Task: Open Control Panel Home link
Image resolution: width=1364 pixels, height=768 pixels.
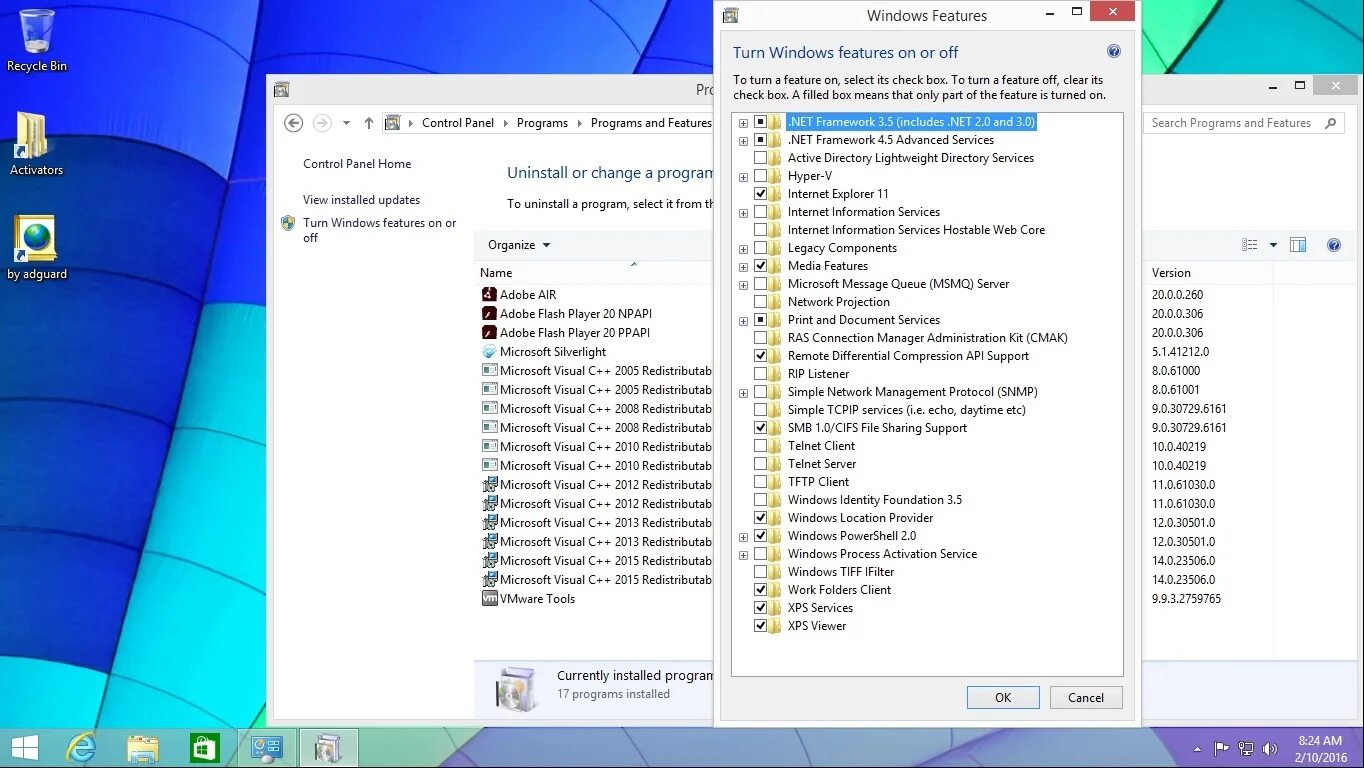Action: (357, 164)
